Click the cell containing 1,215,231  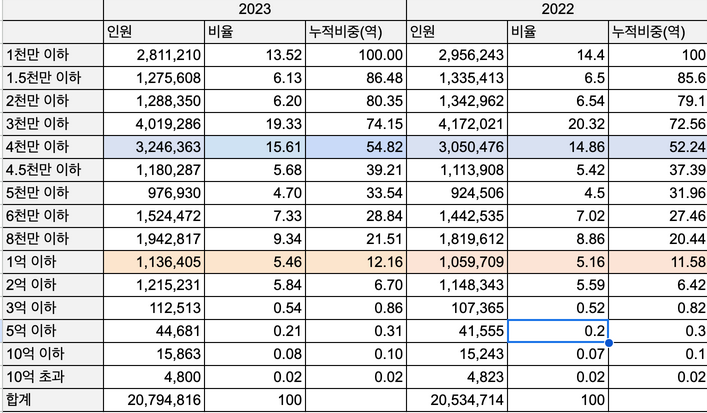tap(154, 285)
